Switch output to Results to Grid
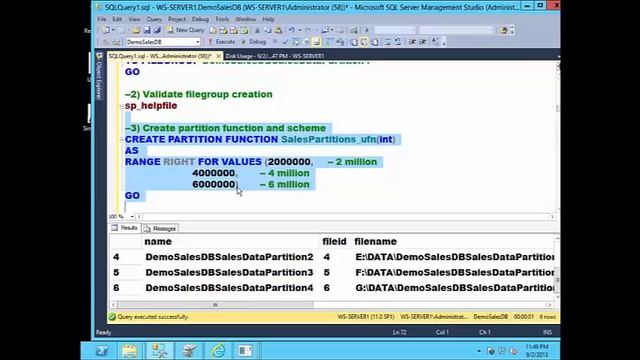 [364, 42]
